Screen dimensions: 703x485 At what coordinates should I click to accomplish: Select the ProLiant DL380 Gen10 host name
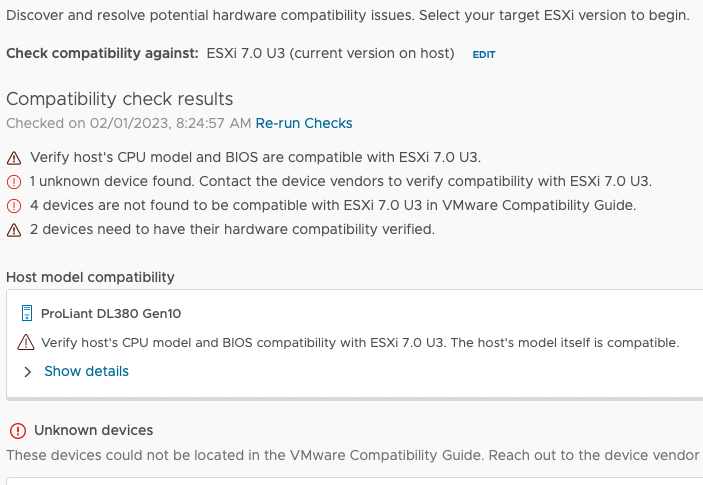point(111,313)
